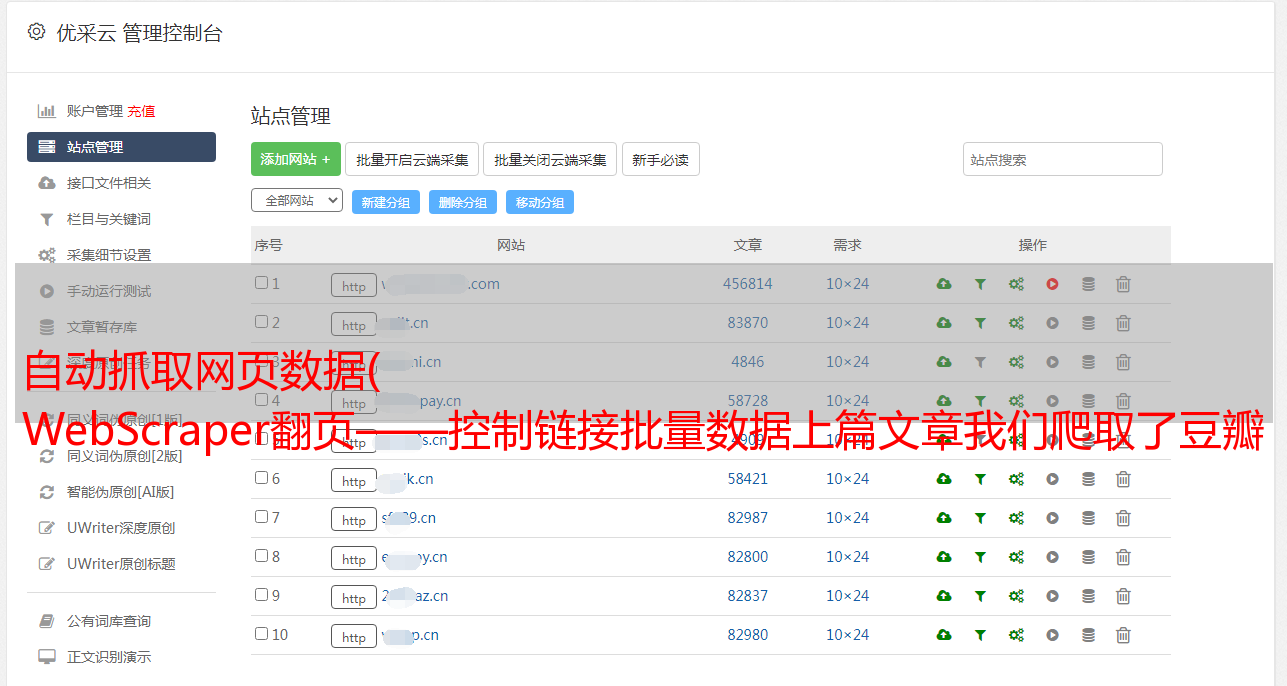Click the http badge in row 9

[x=354, y=597]
